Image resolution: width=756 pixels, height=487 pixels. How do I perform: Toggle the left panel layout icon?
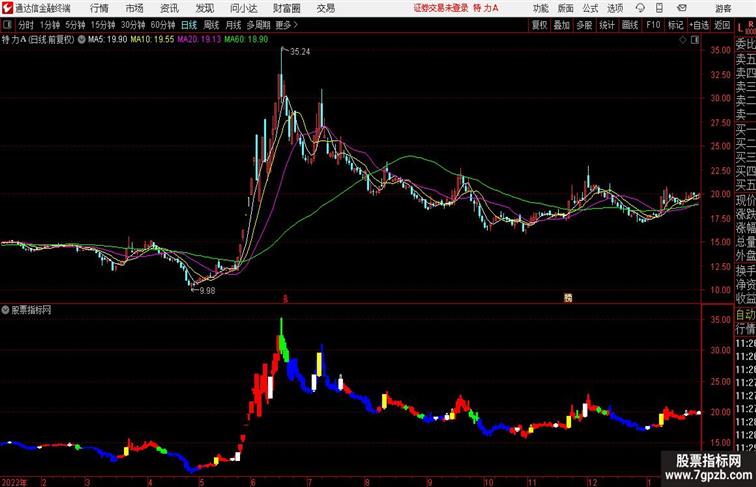pos(7,25)
